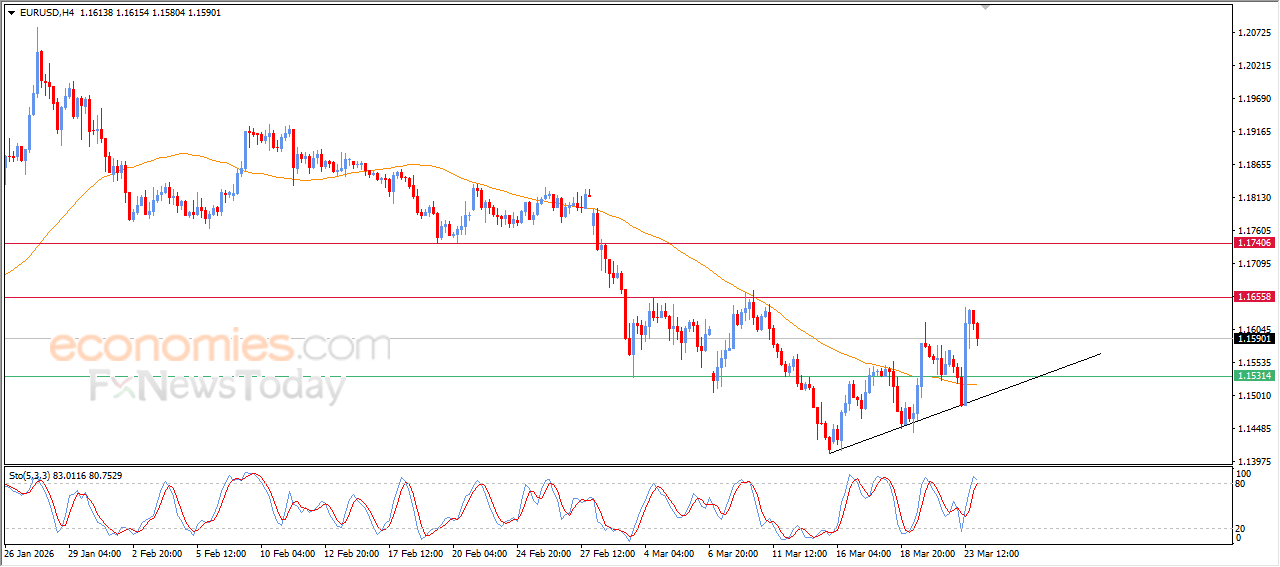Click the FxNewsToday watermark logo

(218, 386)
